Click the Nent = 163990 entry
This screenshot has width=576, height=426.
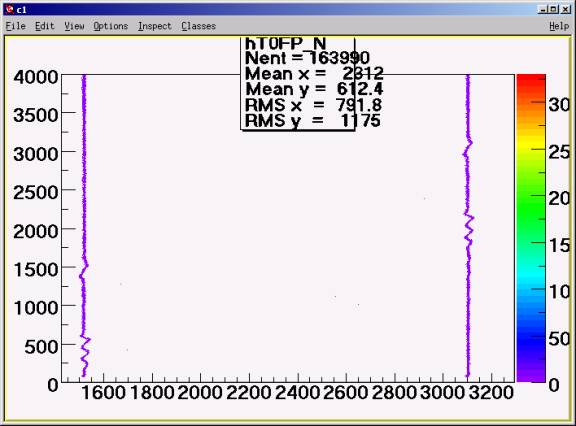[307, 58]
